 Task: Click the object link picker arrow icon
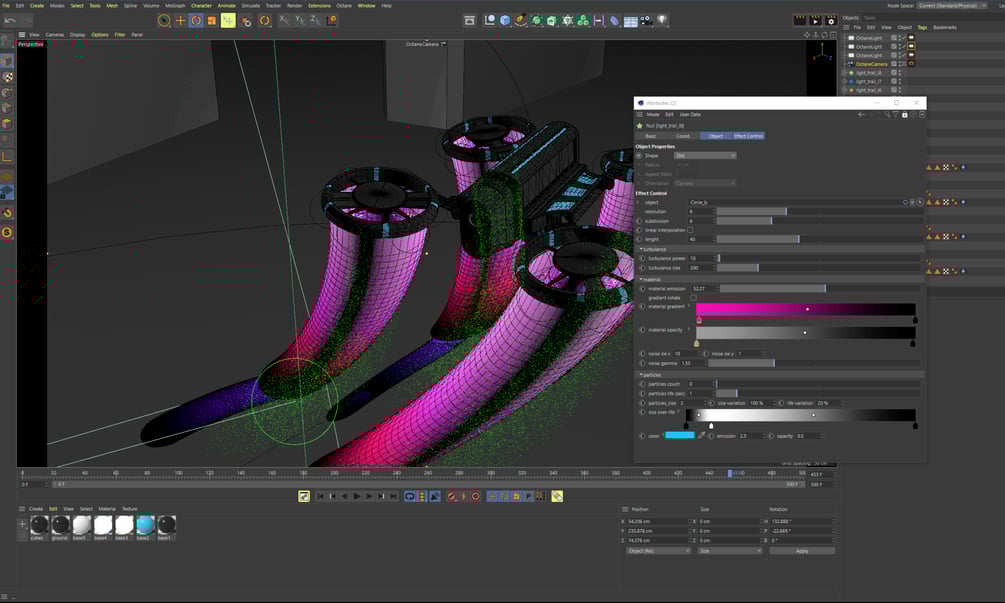click(x=920, y=202)
